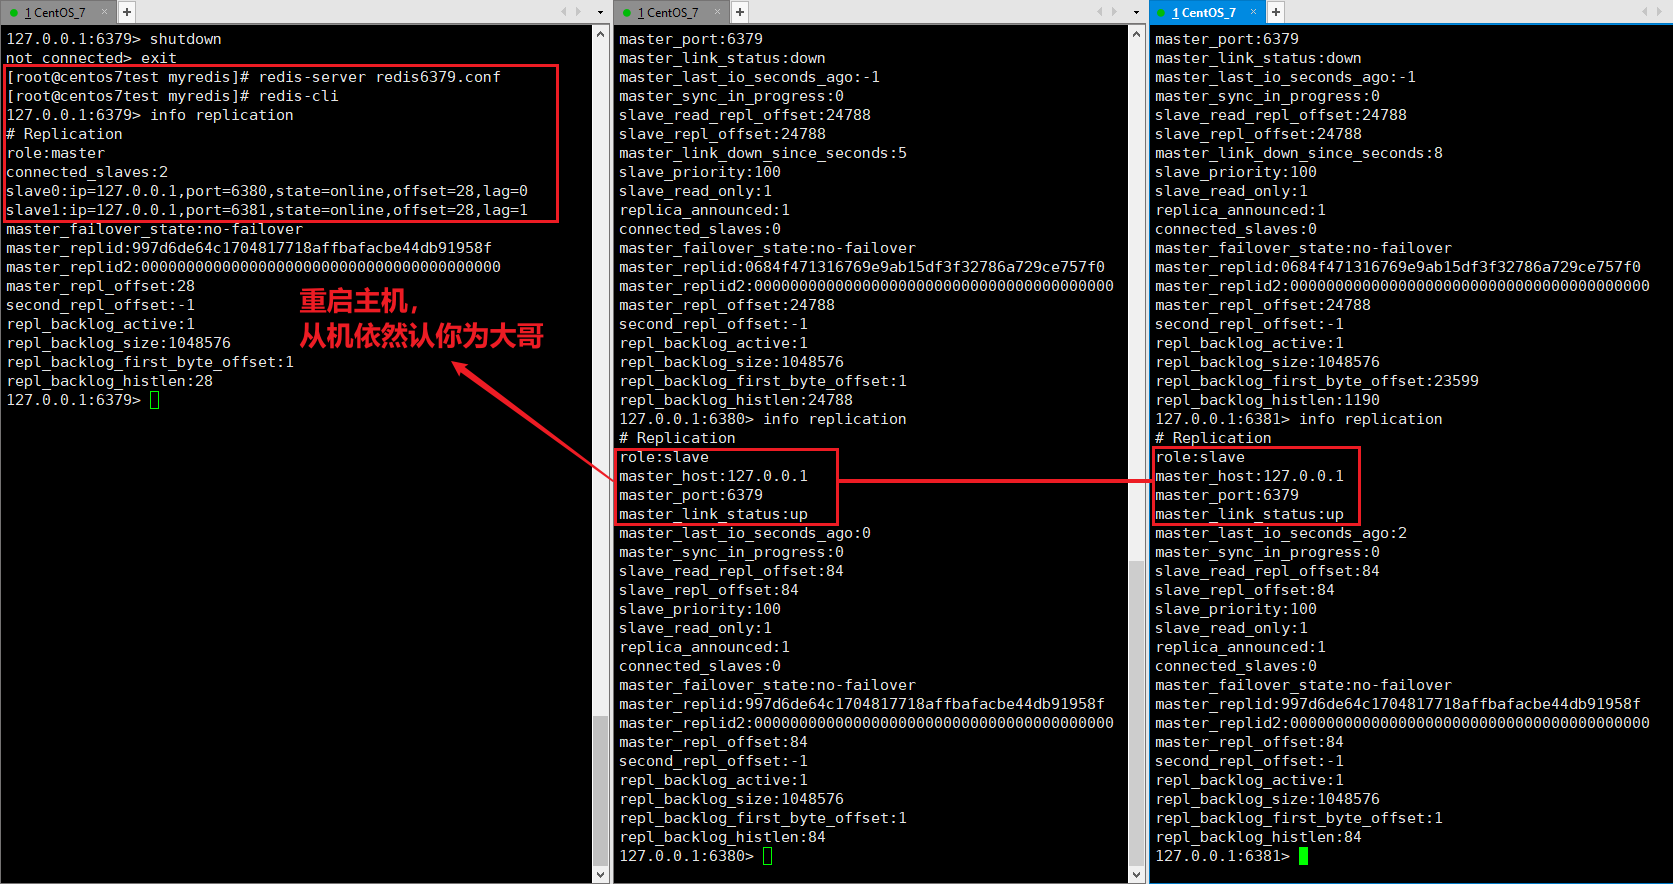Click 'master_link_status:up' in middle pane

(x=713, y=514)
